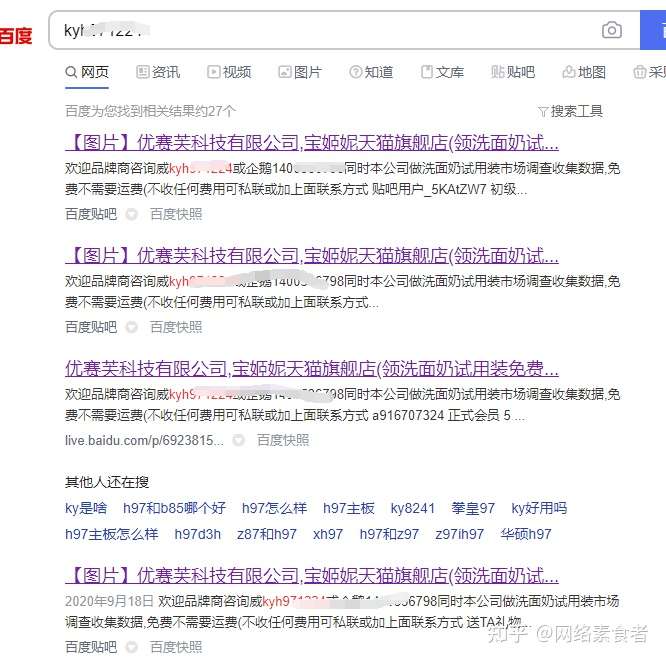The width and height of the screenshot is (666, 662).
Task: Open 百度快照 for the first result
Action: coord(176,214)
